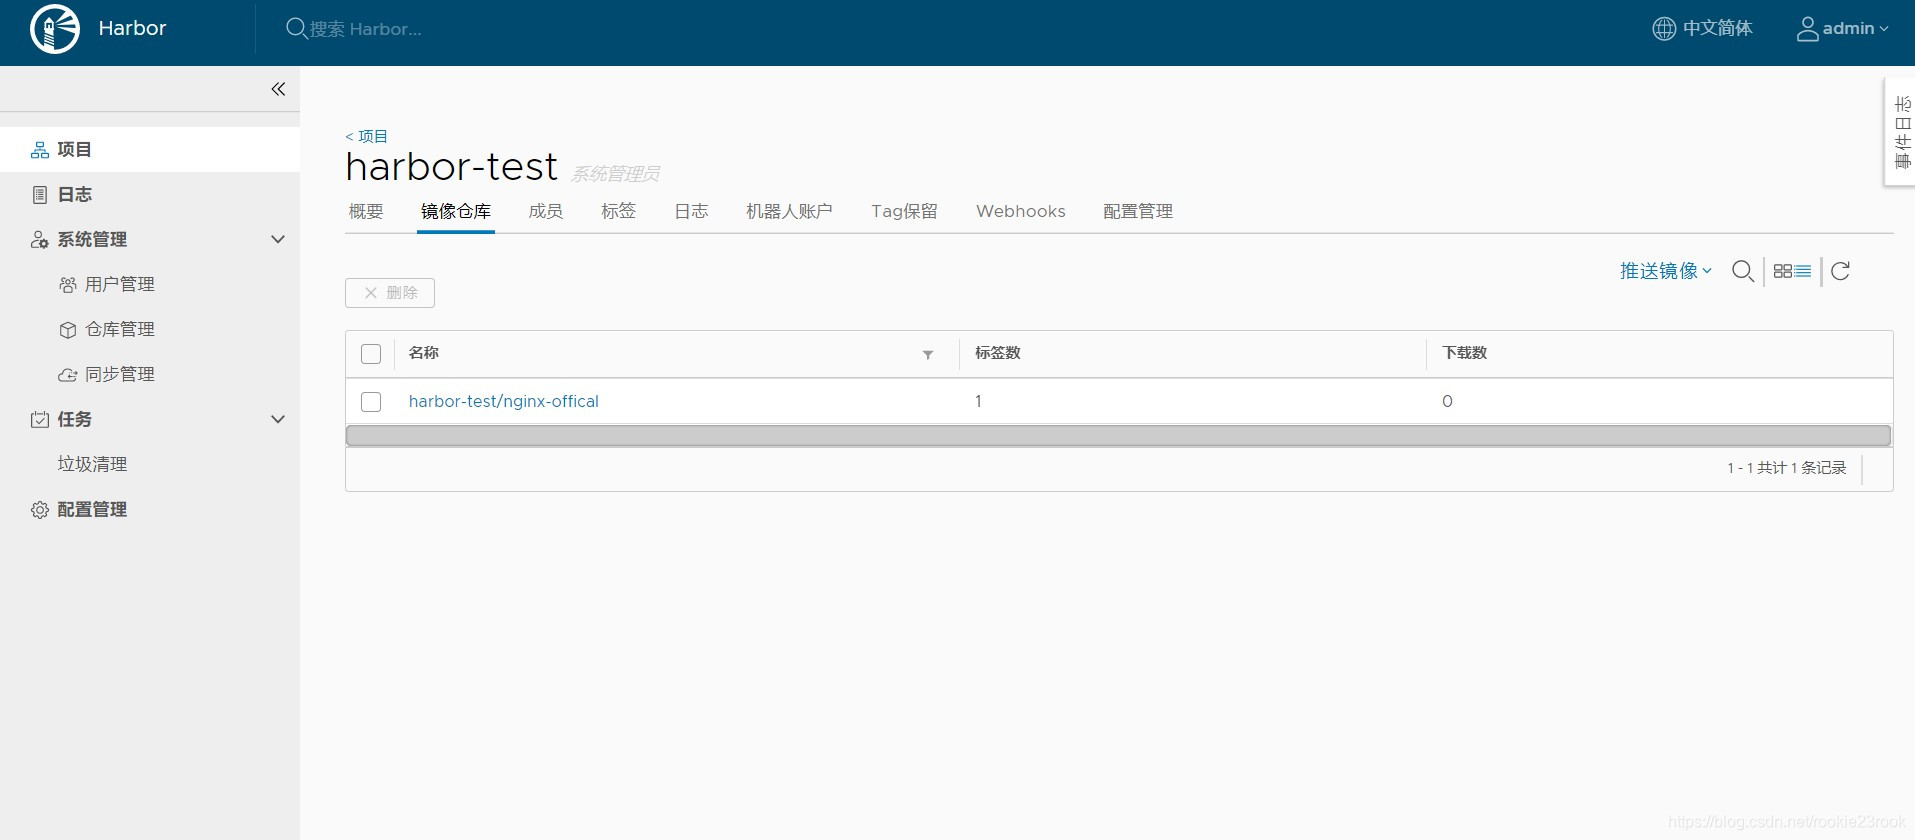Click the 项目 projects sidebar icon
Image resolution: width=1915 pixels, height=840 pixels.
(x=40, y=150)
